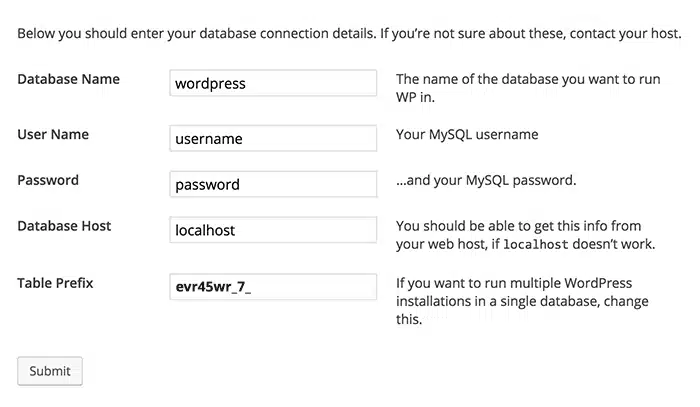This screenshot has width=700, height=407.
Task: Focus the Table Prefix input field
Action: pyautogui.click(x=273, y=287)
